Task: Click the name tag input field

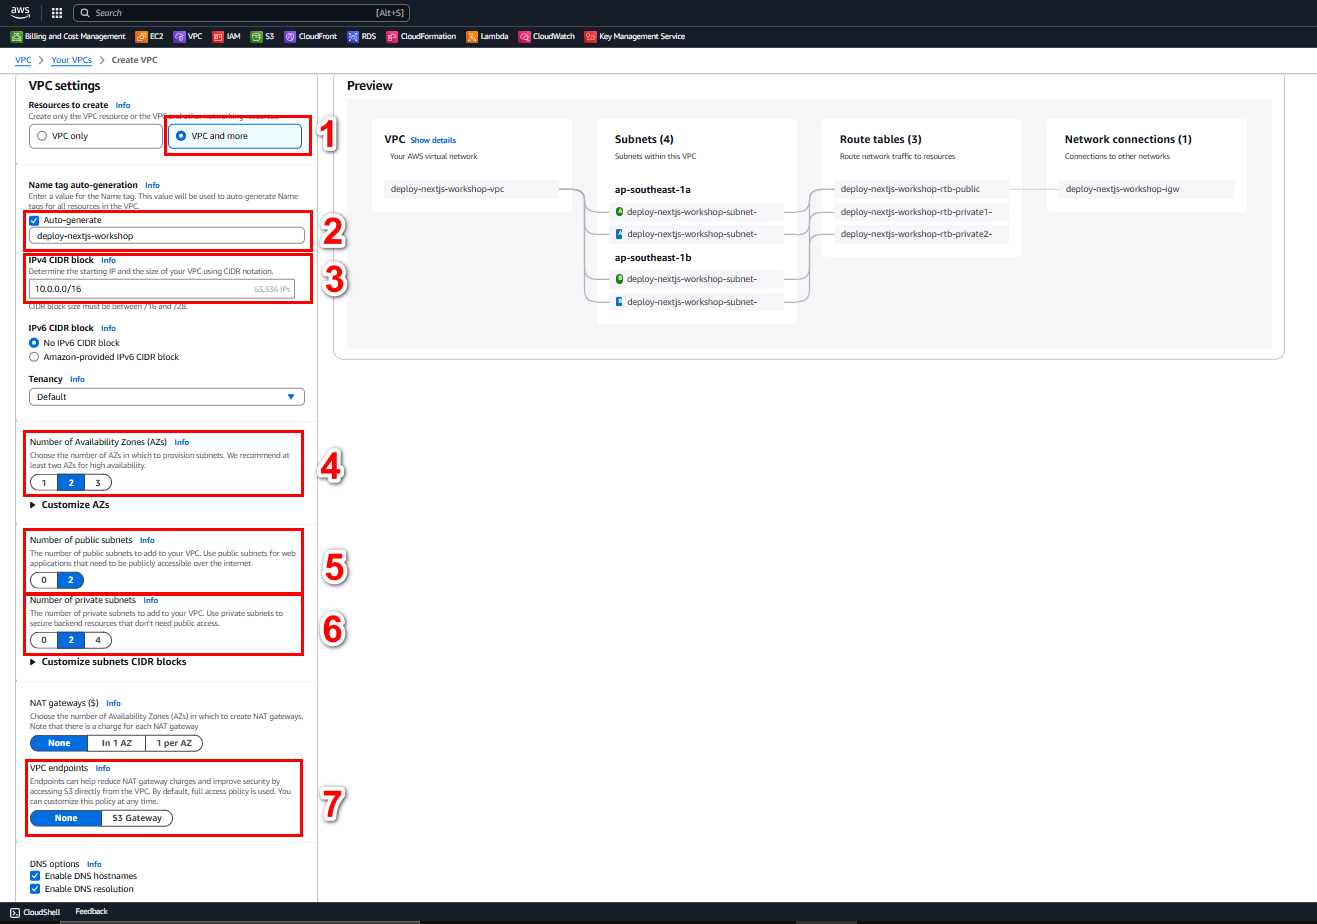Action: [x=167, y=236]
